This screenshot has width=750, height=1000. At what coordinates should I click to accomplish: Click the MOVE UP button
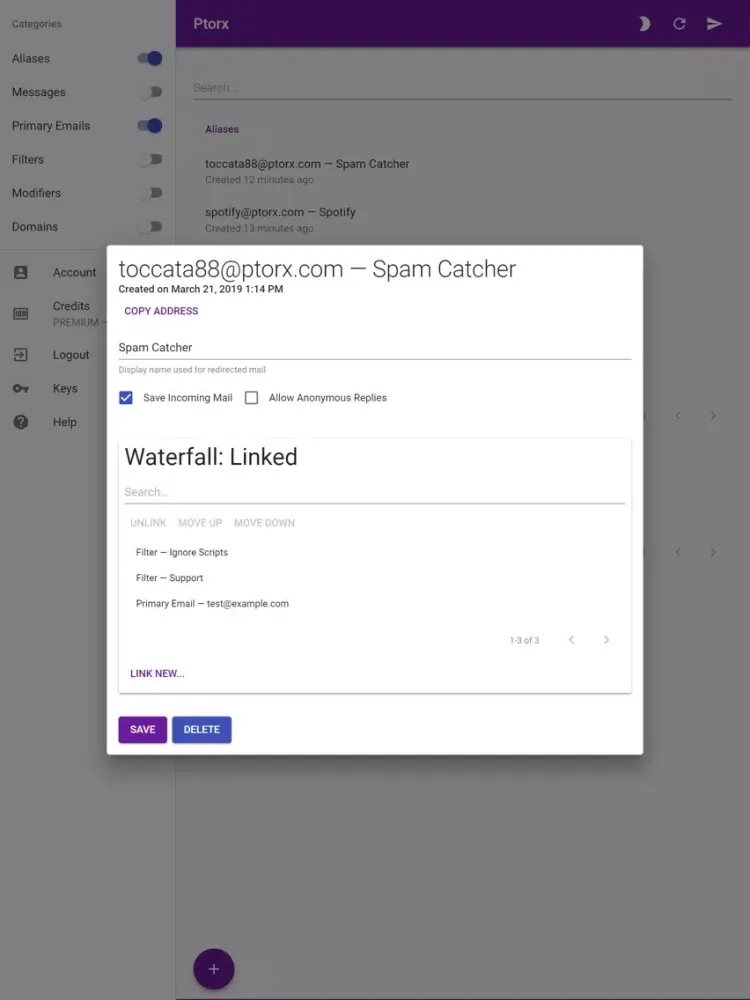click(200, 523)
